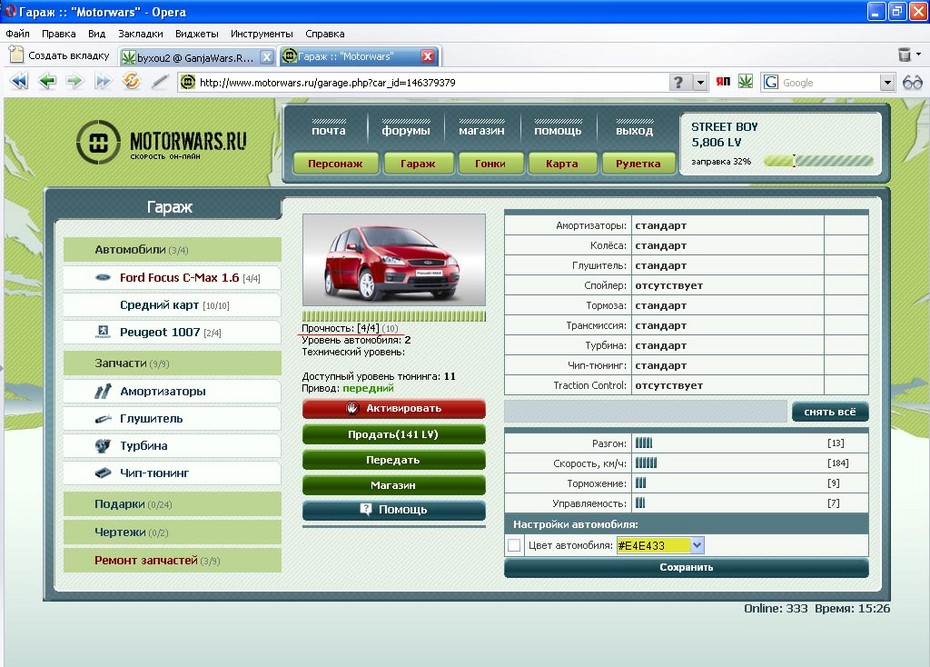
Task: Click the снять всё button
Action: coord(830,412)
